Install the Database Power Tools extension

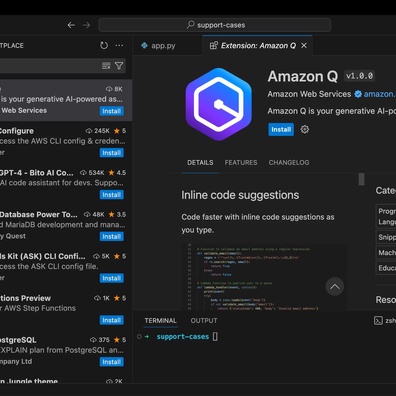[x=112, y=236]
